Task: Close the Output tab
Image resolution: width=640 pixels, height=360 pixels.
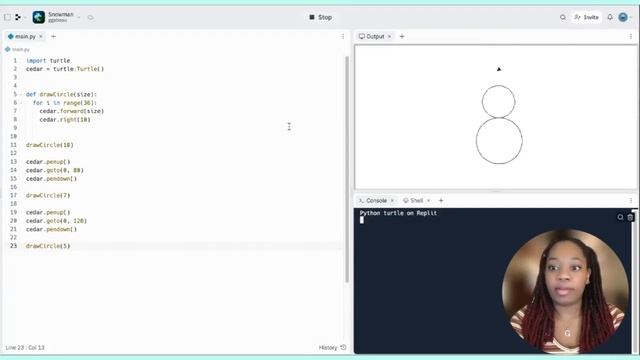Action: 389,36
